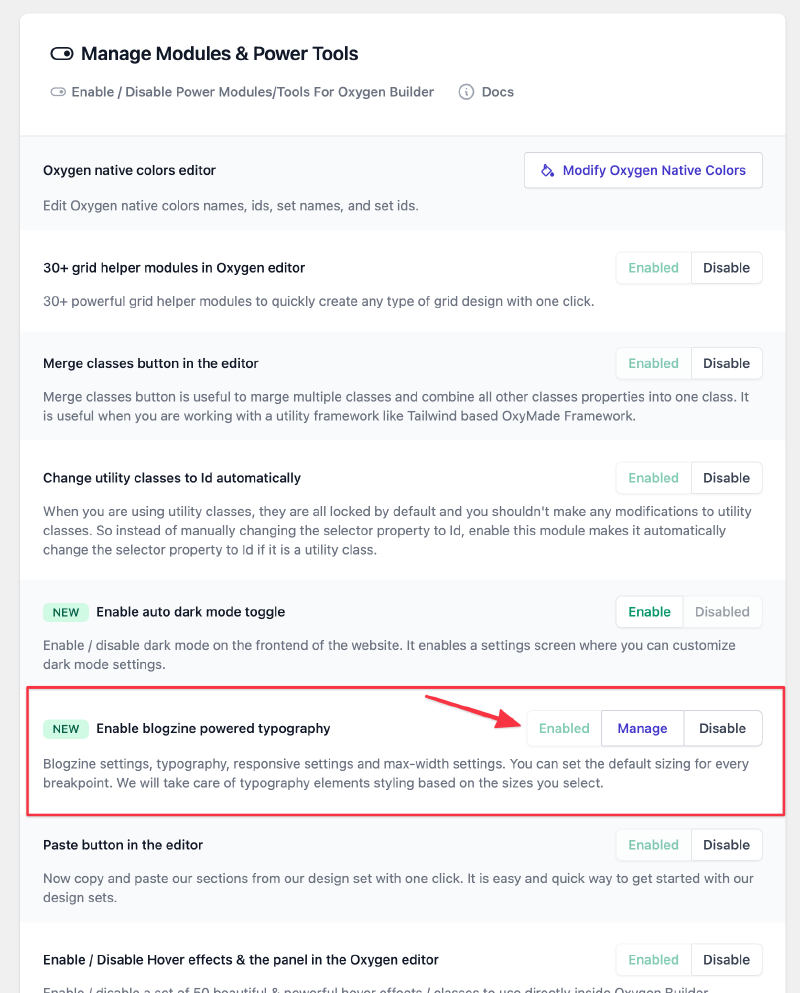Disable the 30+ grid helper modules
This screenshot has width=800, height=993.
pyautogui.click(x=726, y=268)
